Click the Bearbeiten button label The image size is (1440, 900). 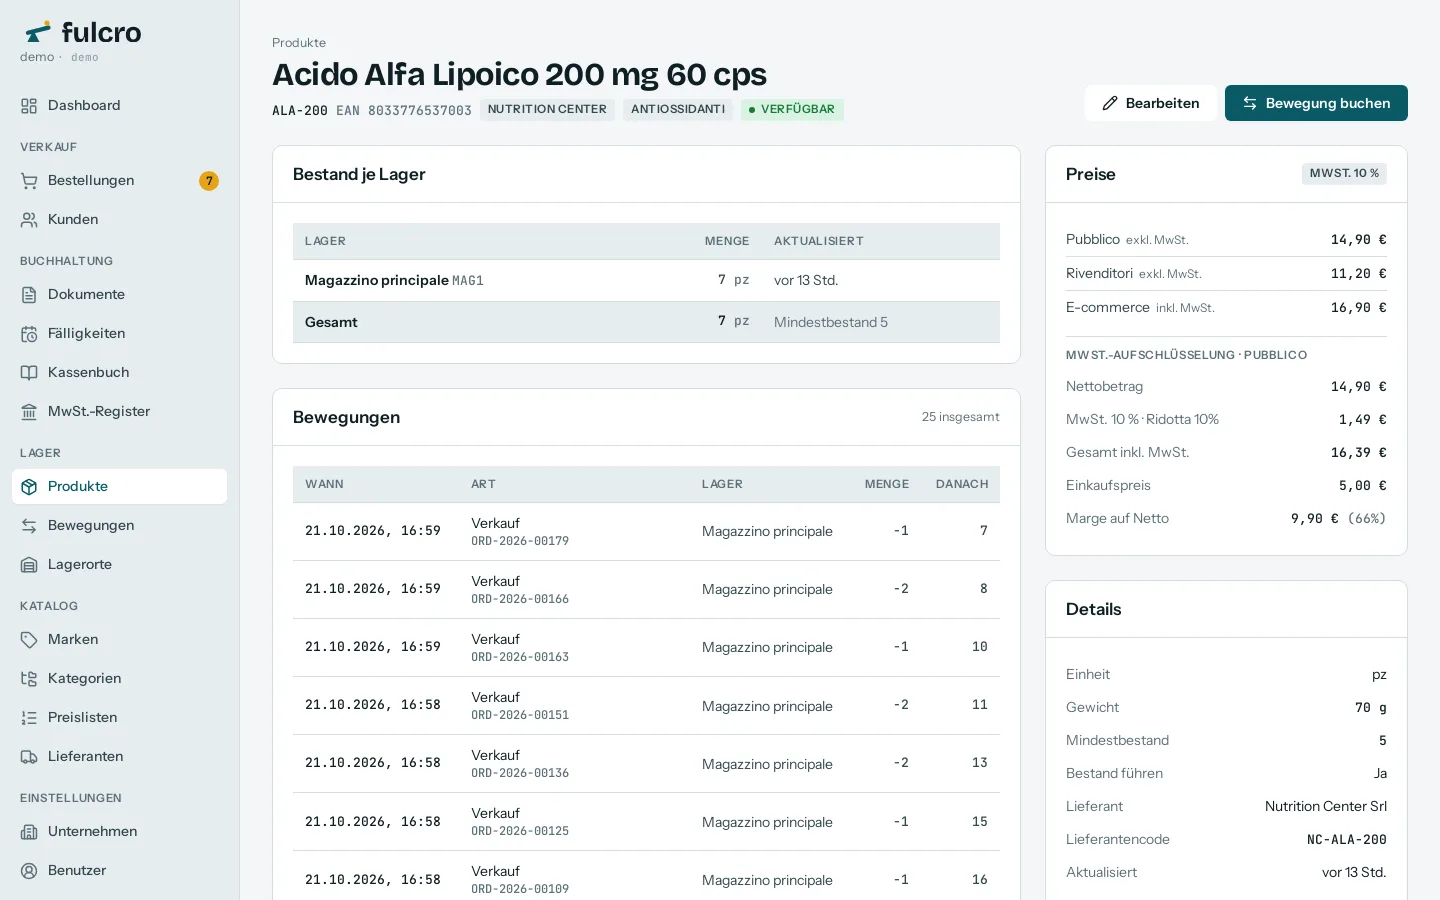tap(1162, 103)
